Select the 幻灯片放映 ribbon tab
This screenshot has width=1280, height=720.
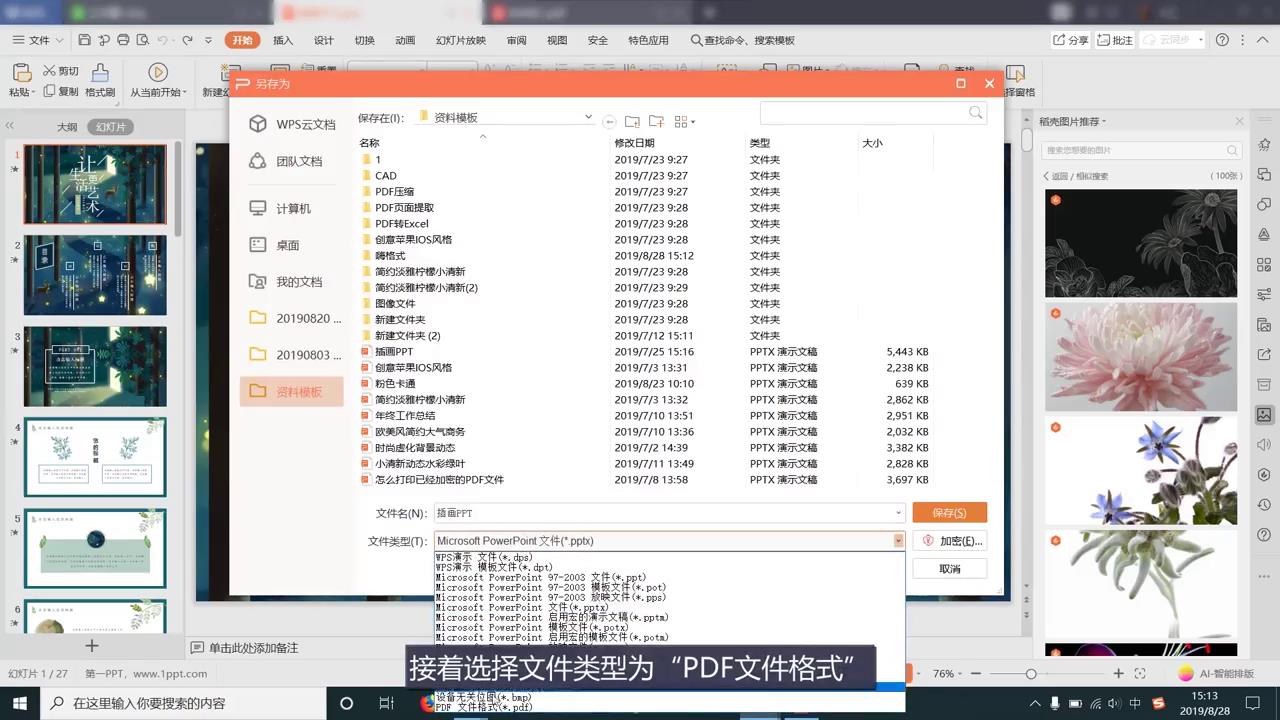pos(461,40)
